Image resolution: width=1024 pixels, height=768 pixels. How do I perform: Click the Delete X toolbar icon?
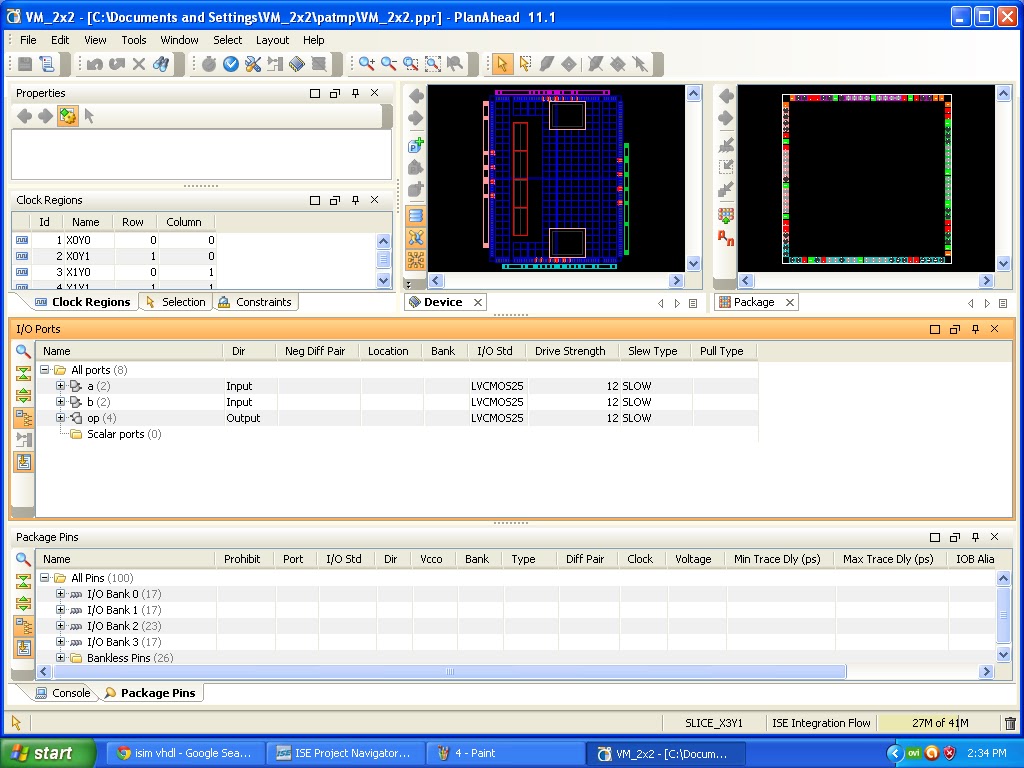pyautogui.click(x=138, y=63)
